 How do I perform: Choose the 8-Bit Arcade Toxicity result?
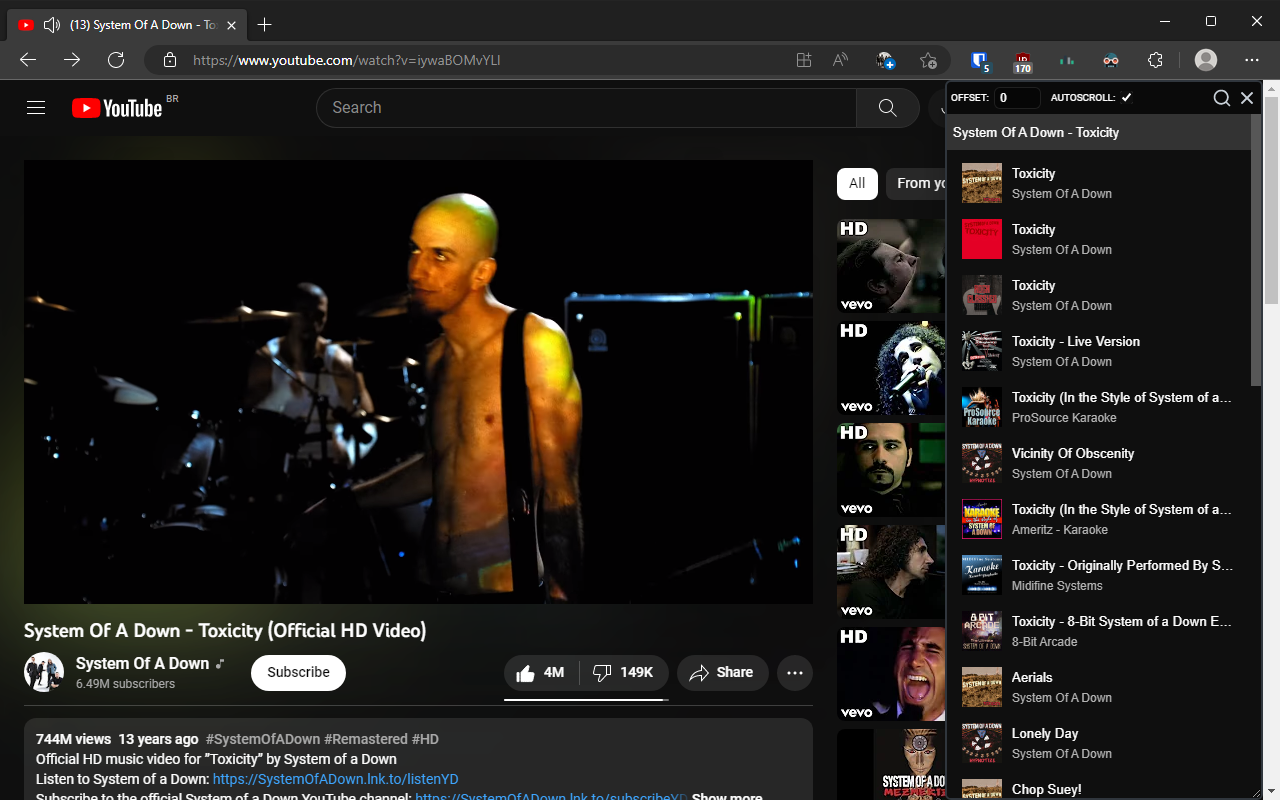pos(1099,631)
